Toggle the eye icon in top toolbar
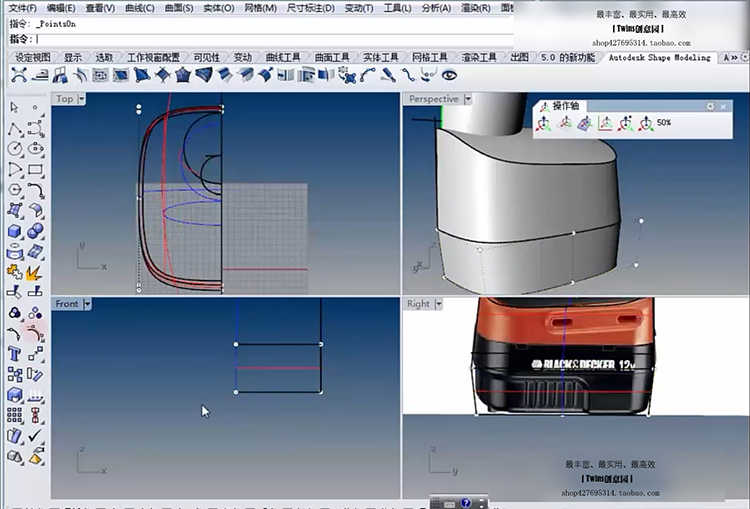This screenshot has width=750, height=509. [449, 75]
